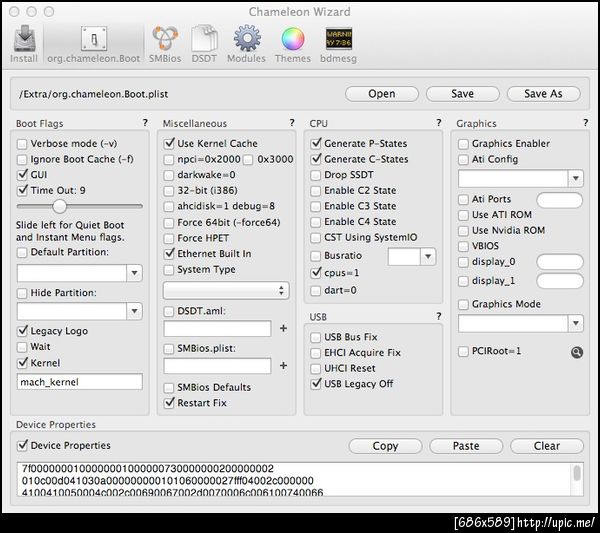This screenshot has height=533, width=600.
Task: Click the SMBios.plist path input field
Action: click(217, 366)
